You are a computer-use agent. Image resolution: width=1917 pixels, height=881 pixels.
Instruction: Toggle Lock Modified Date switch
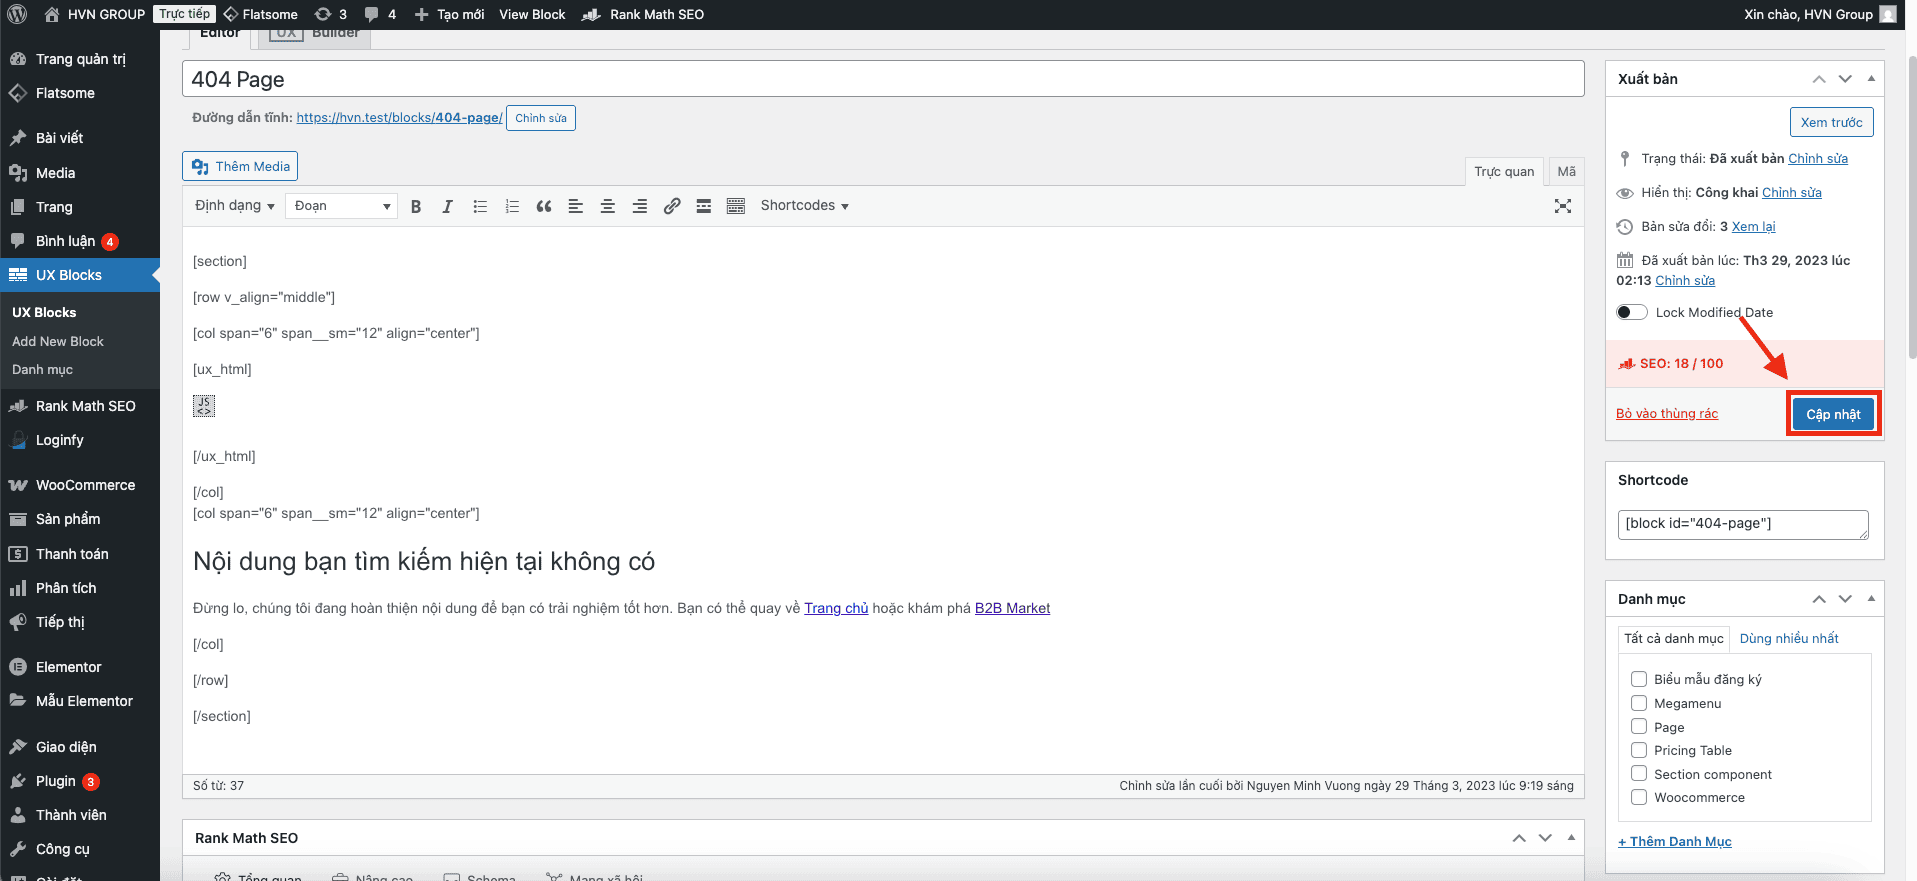[x=1632, y=312]
